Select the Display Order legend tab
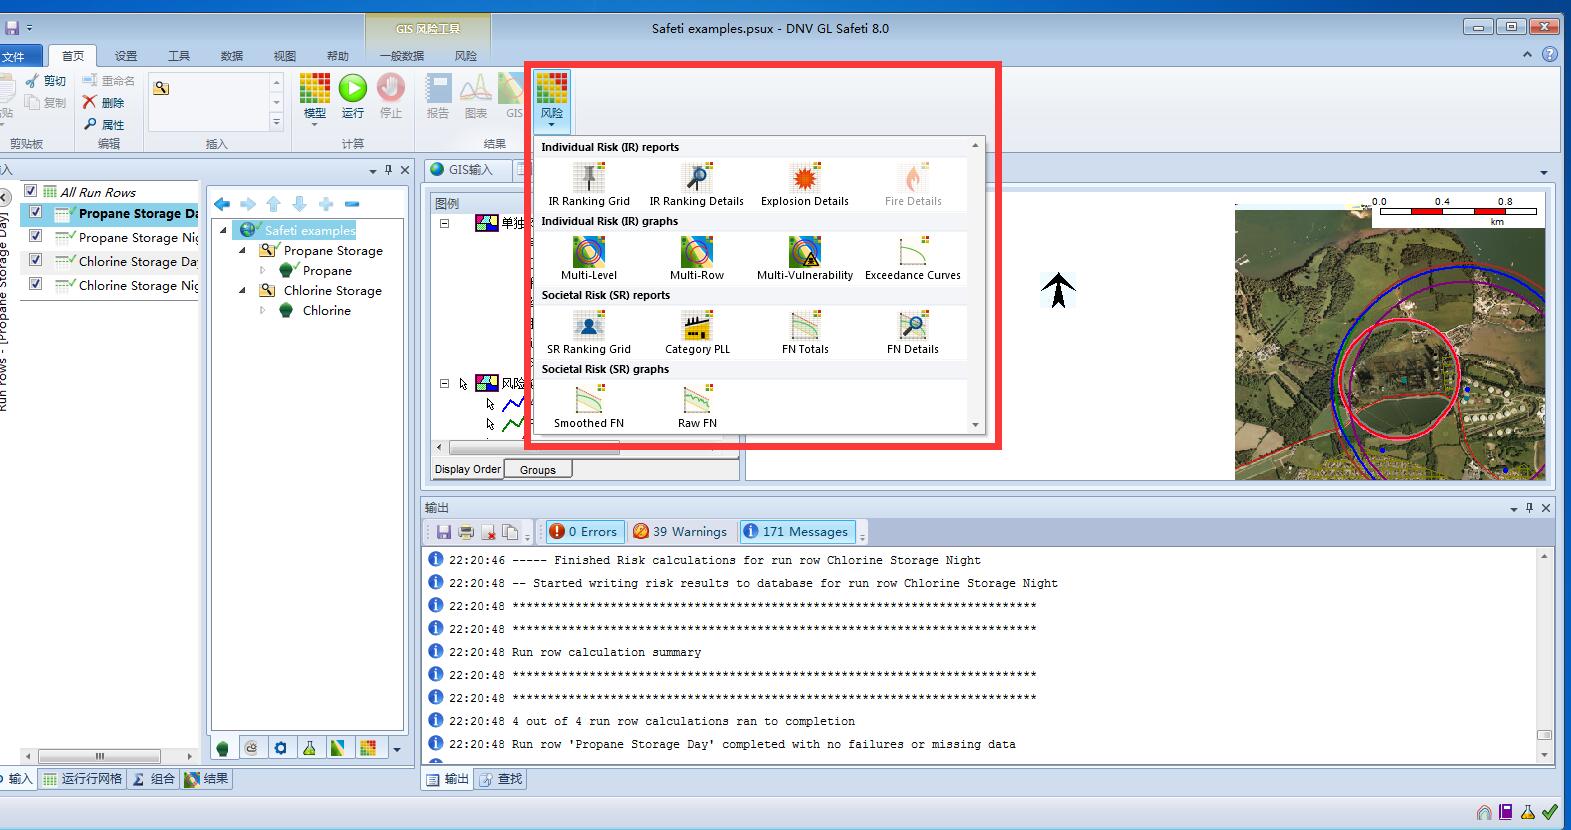The width and height of the screenshot is (1571, 830). click(x=468, y=469)
